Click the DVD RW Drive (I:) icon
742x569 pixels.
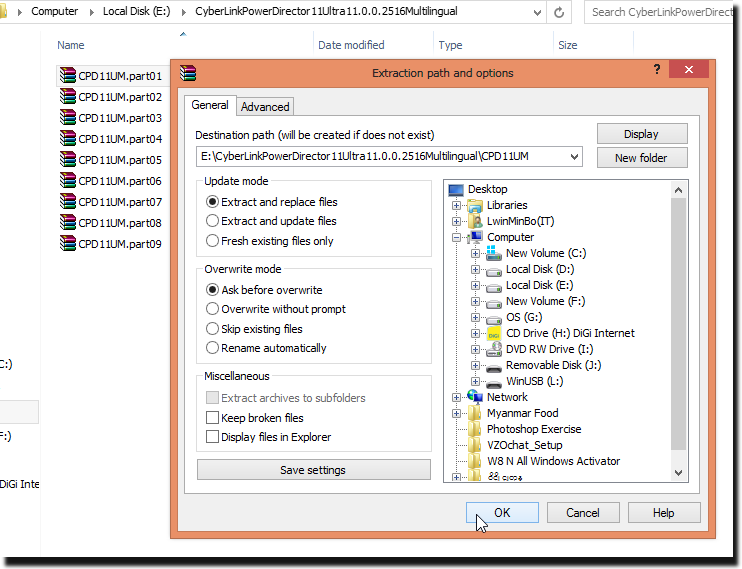point(494,349)
